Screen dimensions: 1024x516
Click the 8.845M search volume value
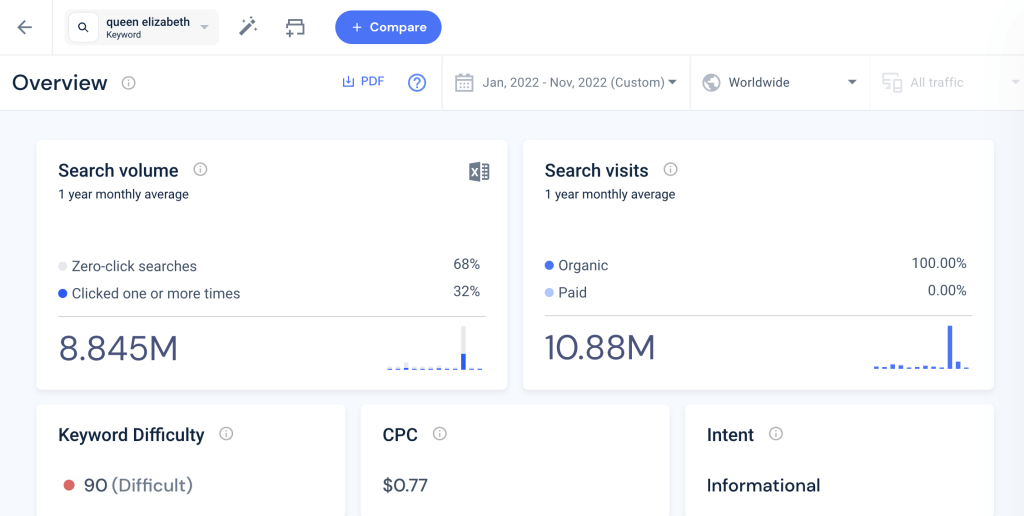(x=118, y=349)
